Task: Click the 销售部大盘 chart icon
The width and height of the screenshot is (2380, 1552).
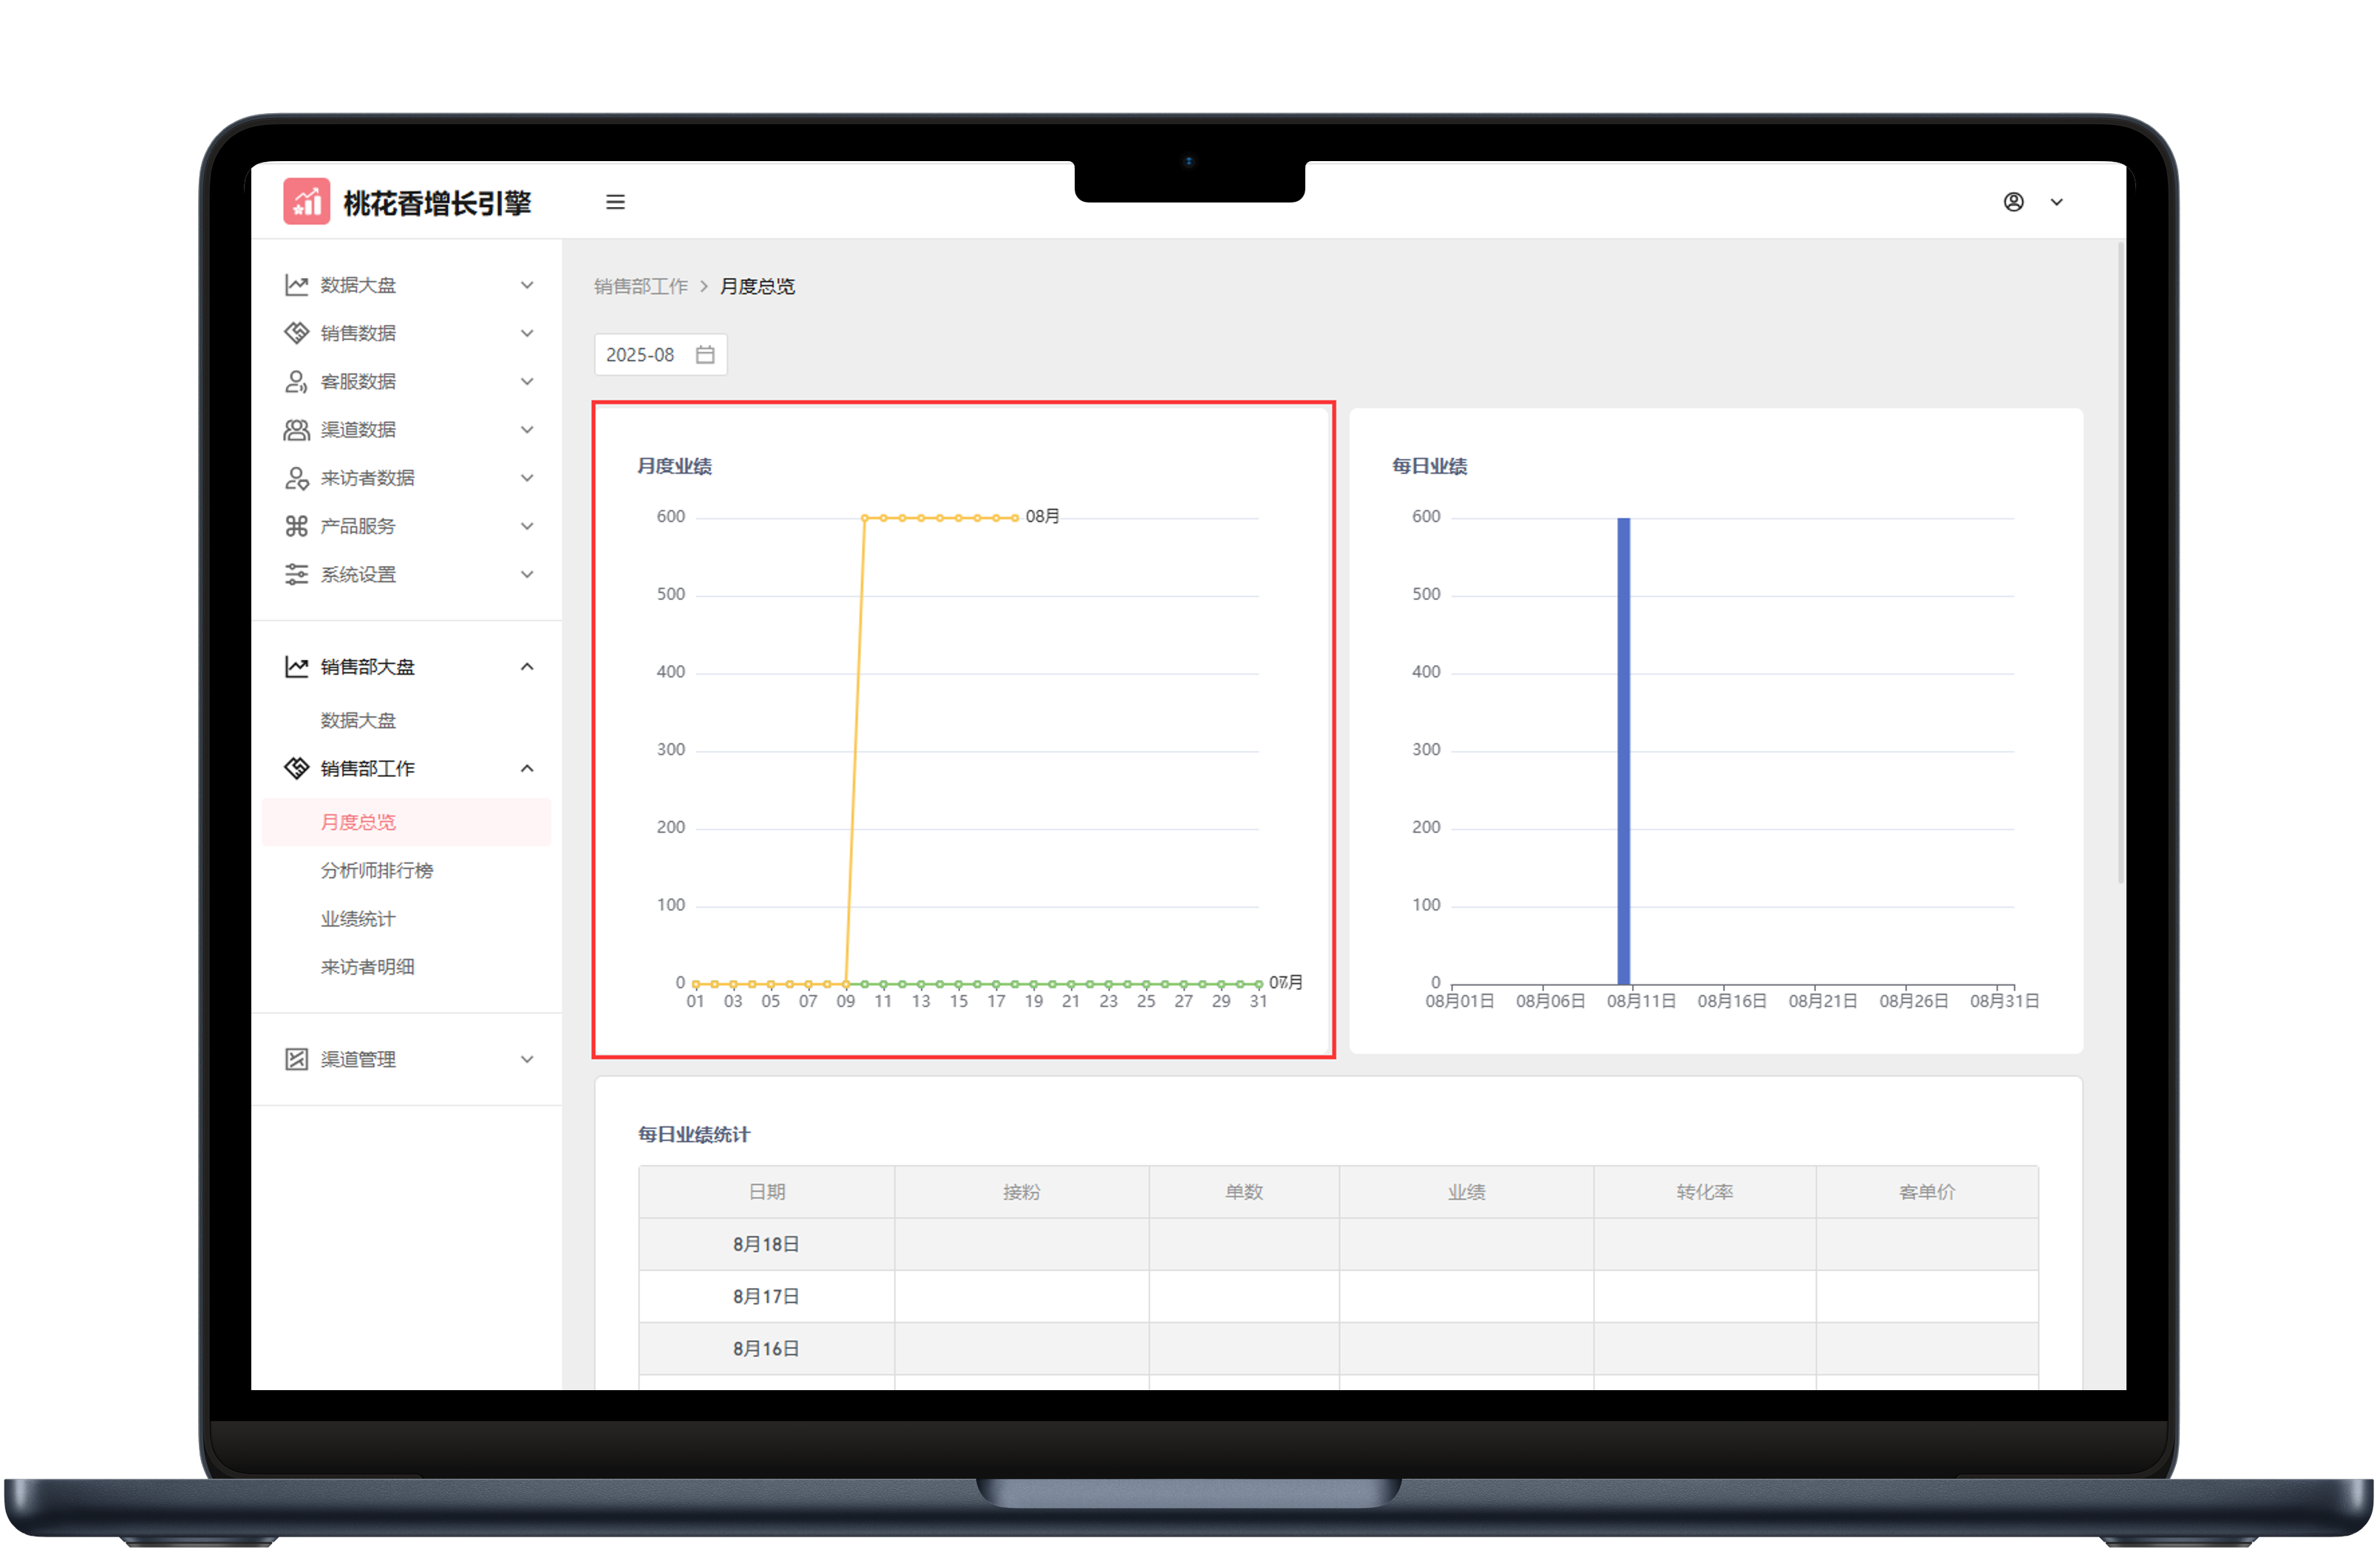Action: (x=296, y=667)
